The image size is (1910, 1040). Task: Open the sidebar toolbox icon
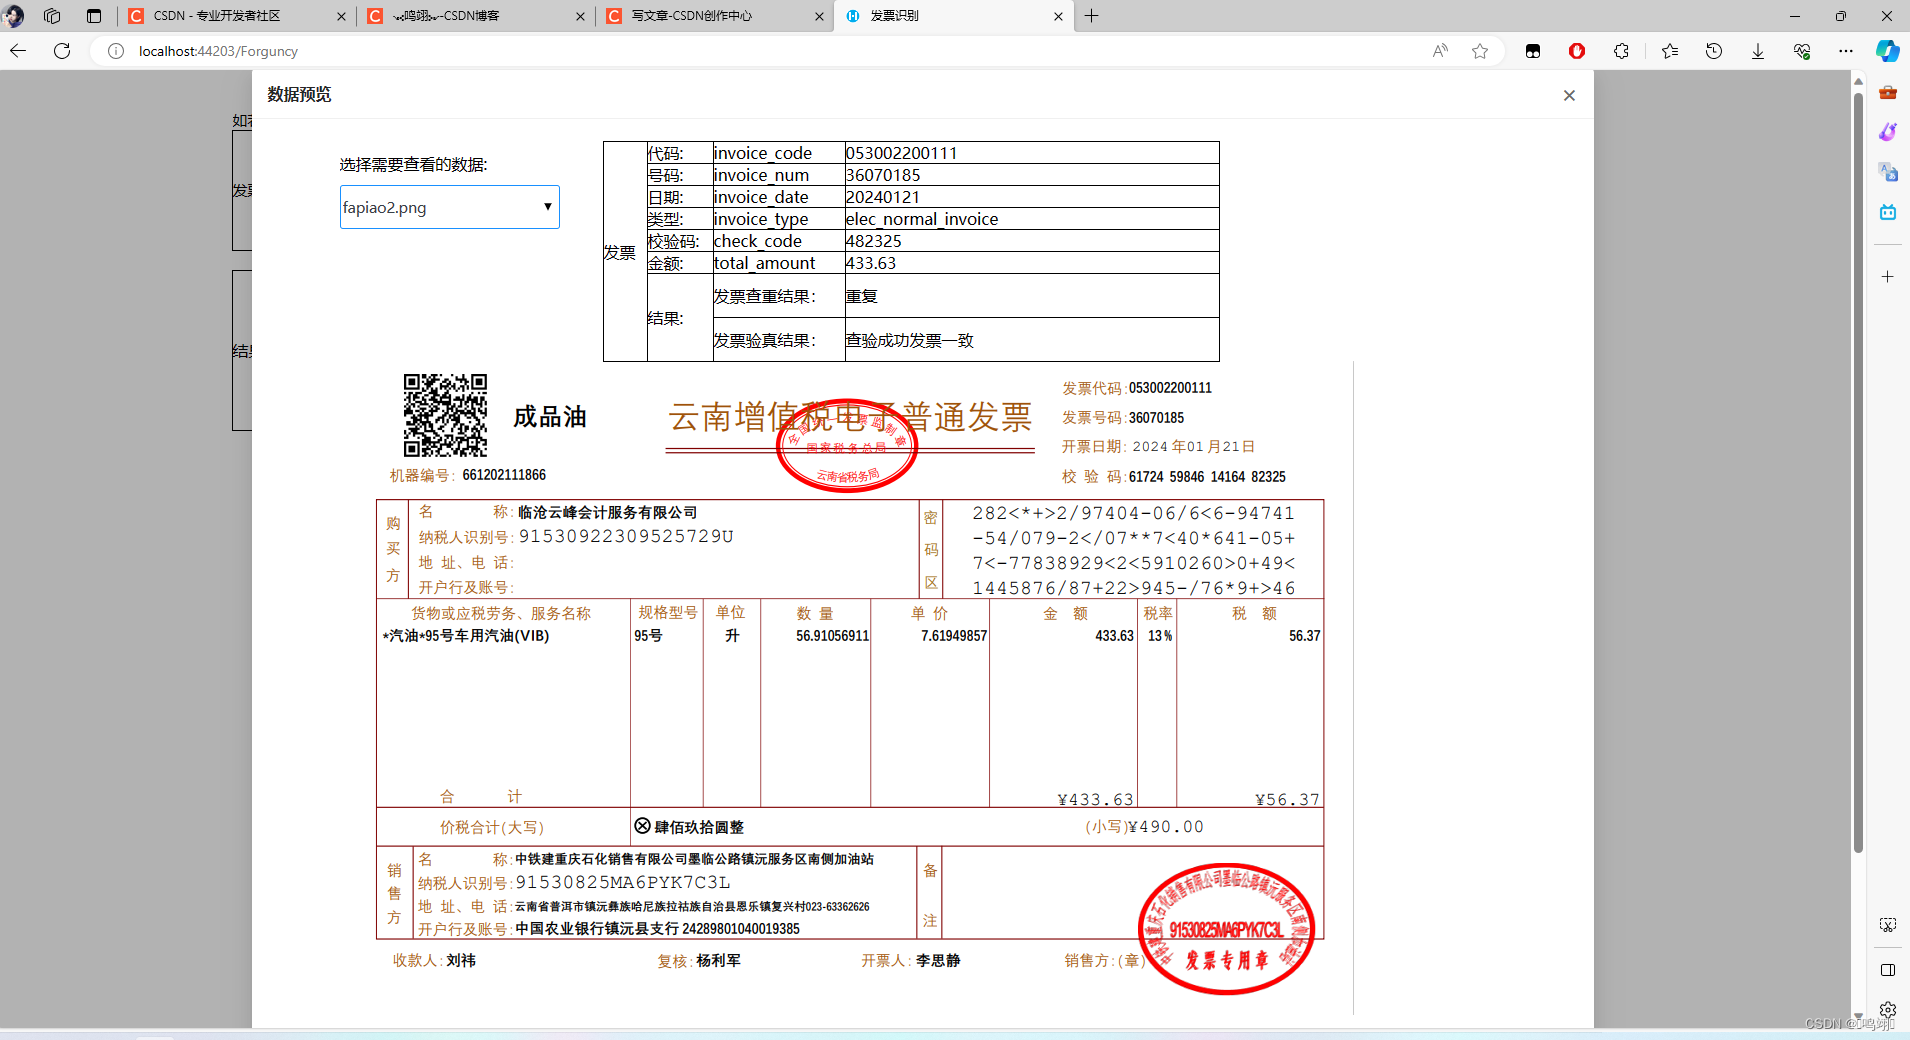(x=1888, y=92)
